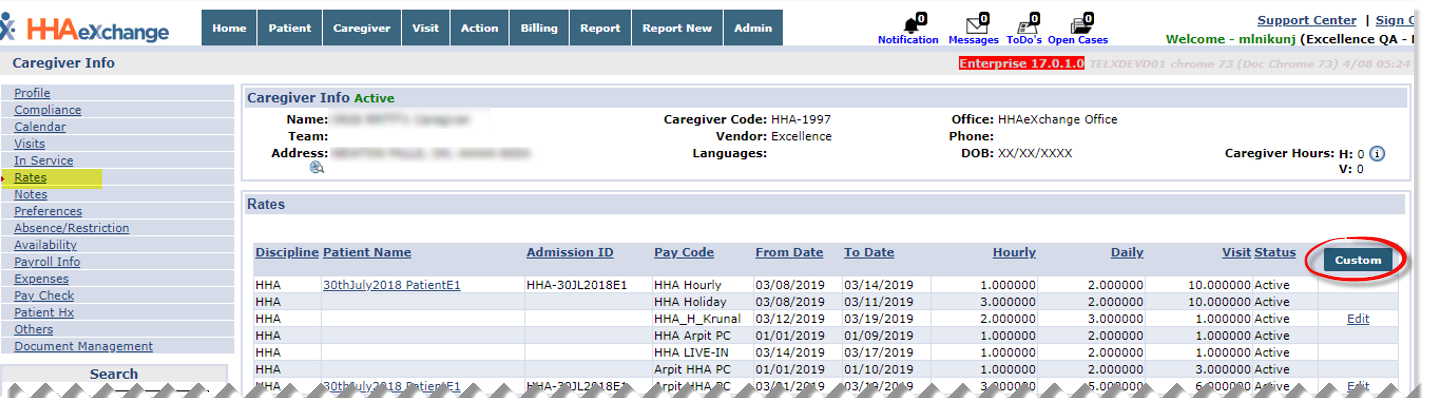Sort by the Discipline column header
Image resolution: width=1437 pixels, height=398 pixels.
pos(287,253)
